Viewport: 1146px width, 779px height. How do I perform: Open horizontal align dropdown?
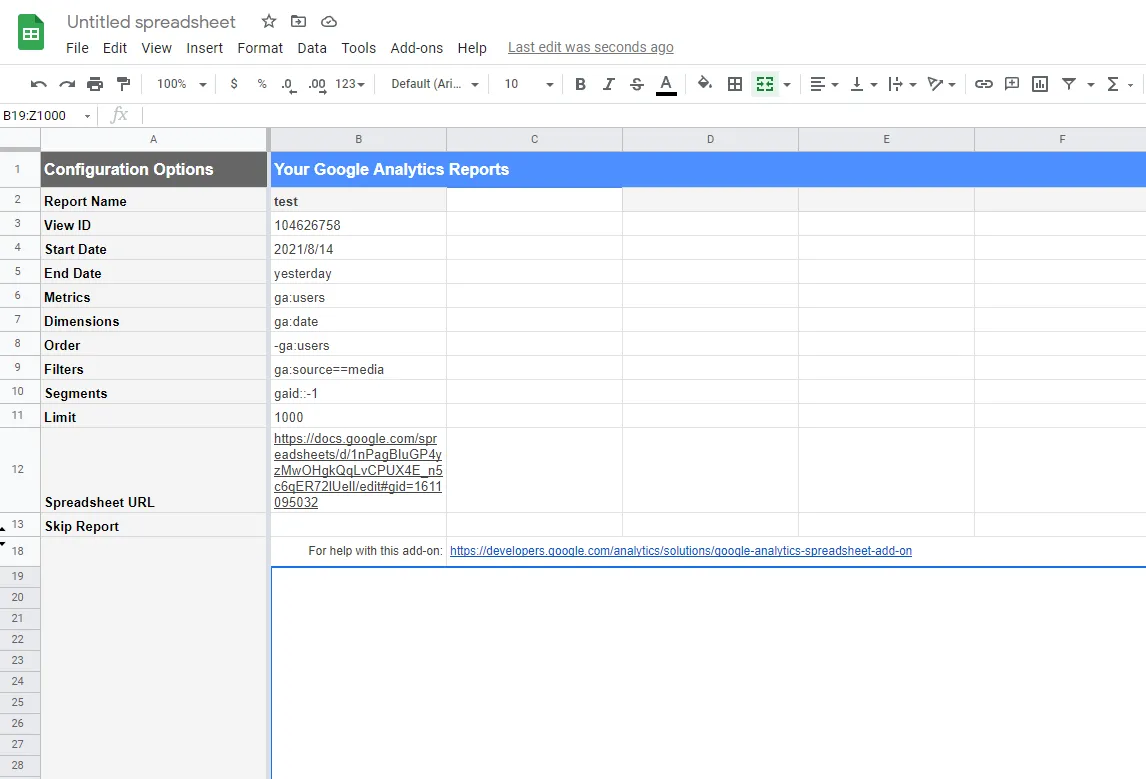(824, 84)
